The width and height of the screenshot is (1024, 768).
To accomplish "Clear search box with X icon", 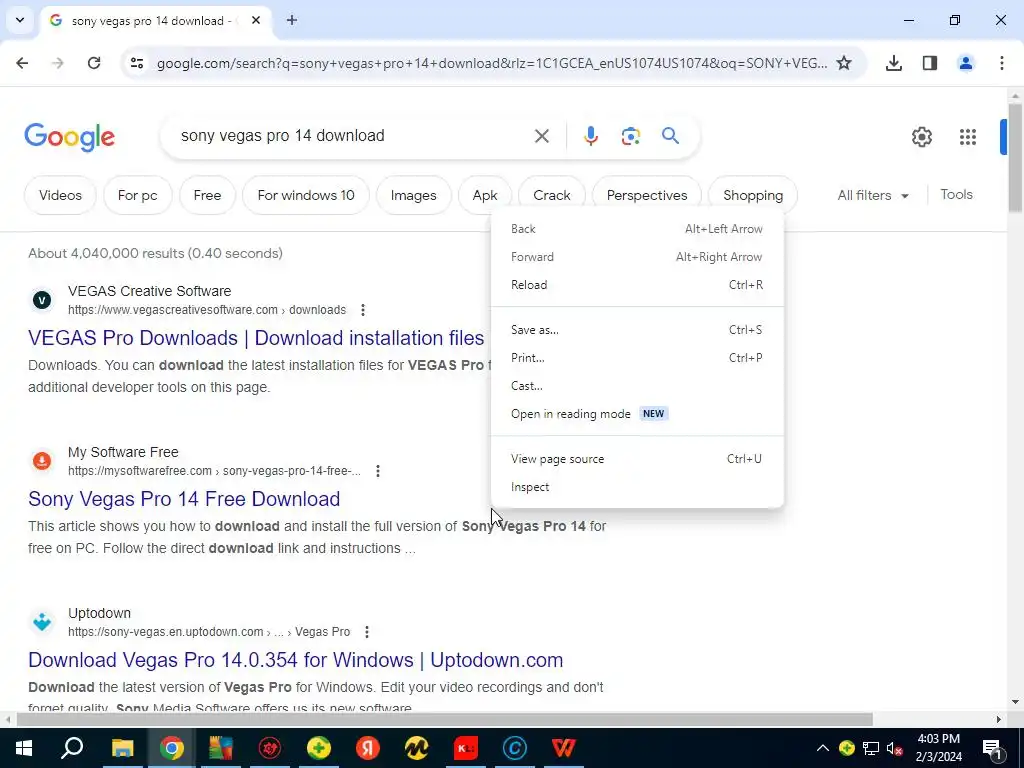I will coord(542,136).
